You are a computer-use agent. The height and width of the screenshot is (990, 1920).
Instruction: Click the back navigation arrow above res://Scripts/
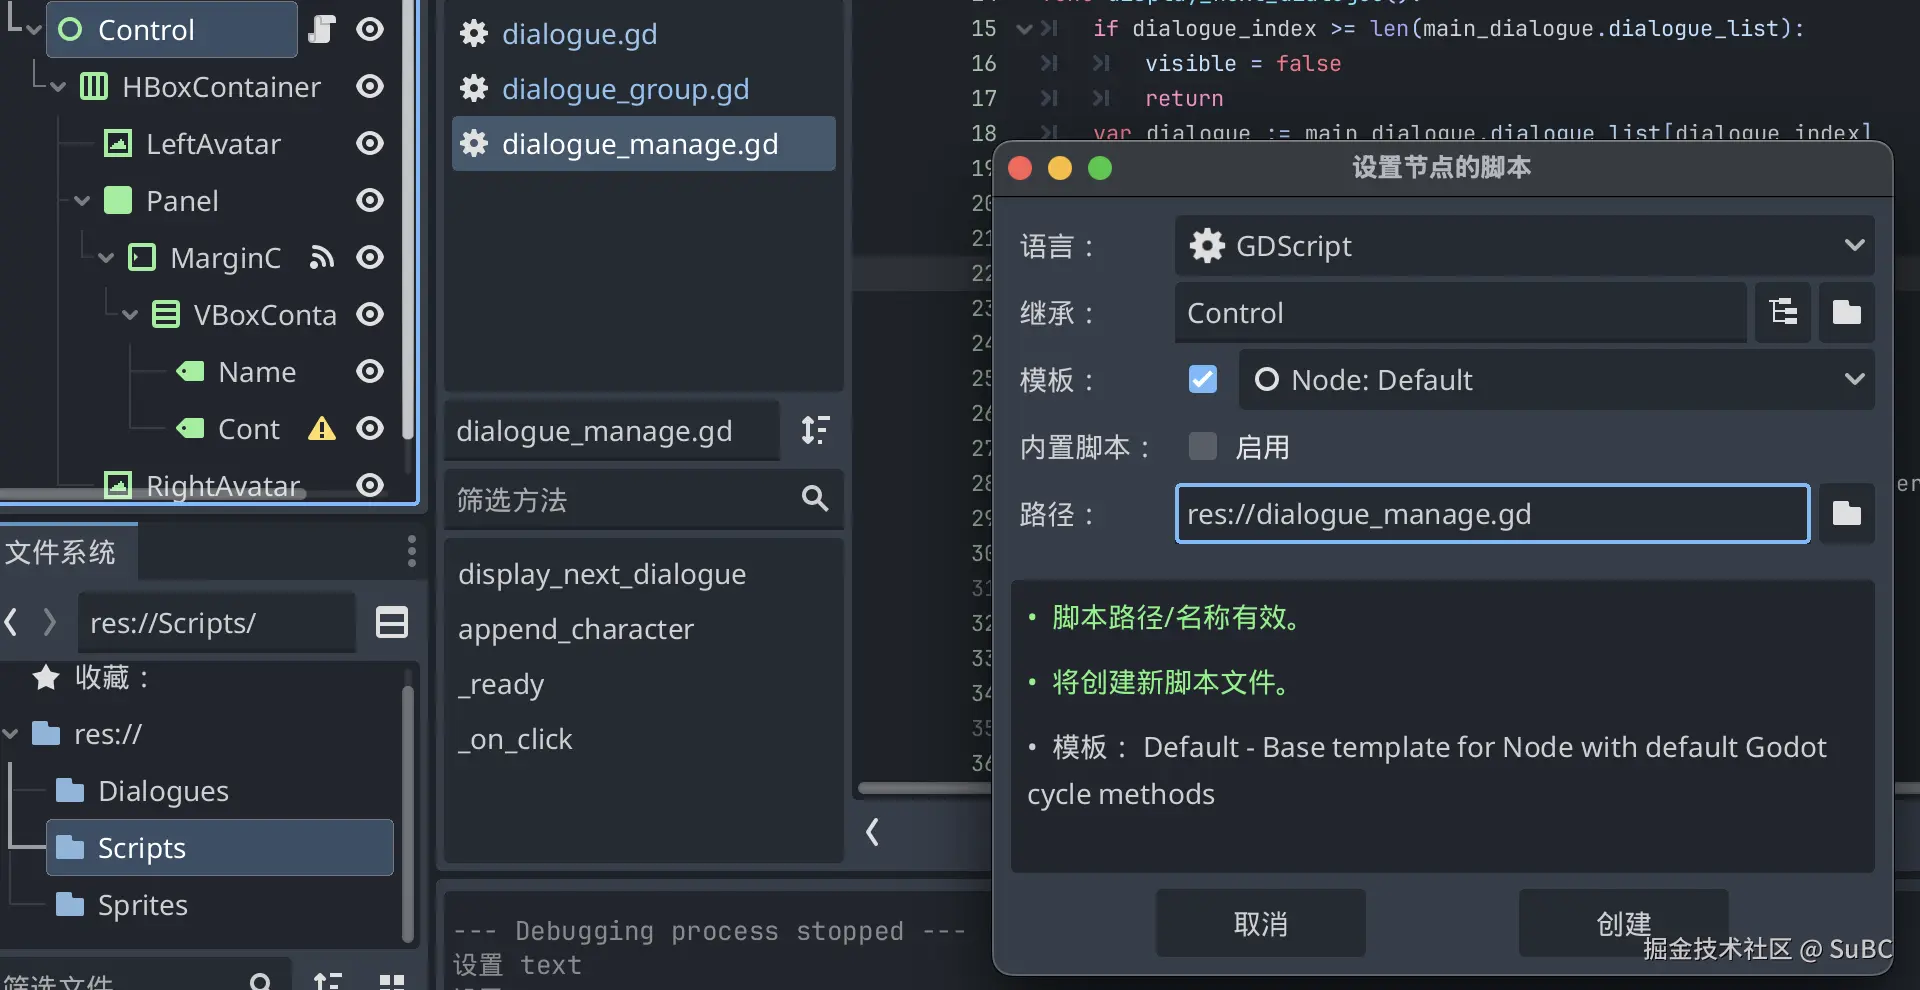tap(10, 622)
